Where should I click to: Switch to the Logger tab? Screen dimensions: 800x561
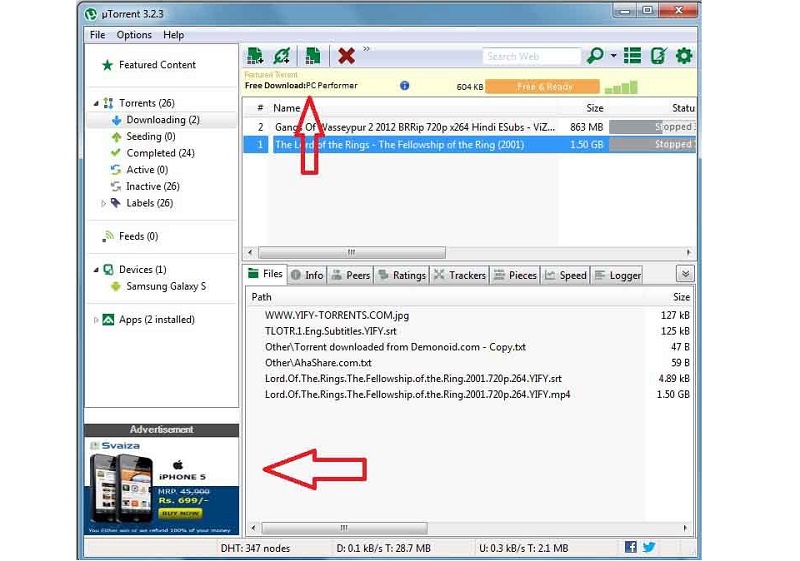click(617, 275)
